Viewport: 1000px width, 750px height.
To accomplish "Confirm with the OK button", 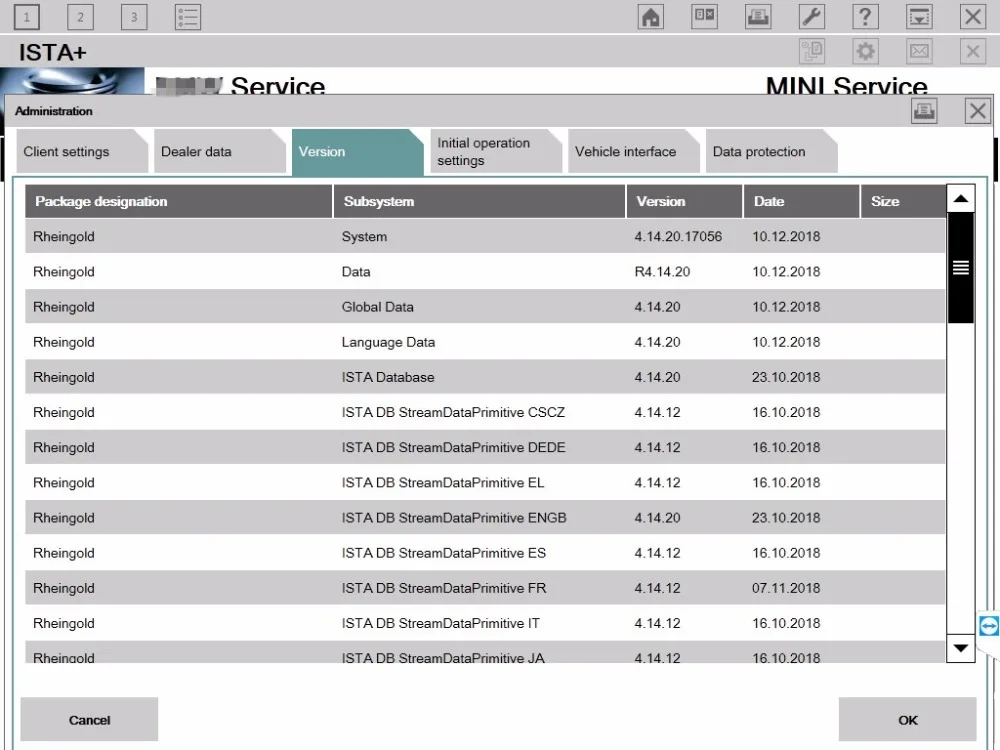I will pos(908,719).
